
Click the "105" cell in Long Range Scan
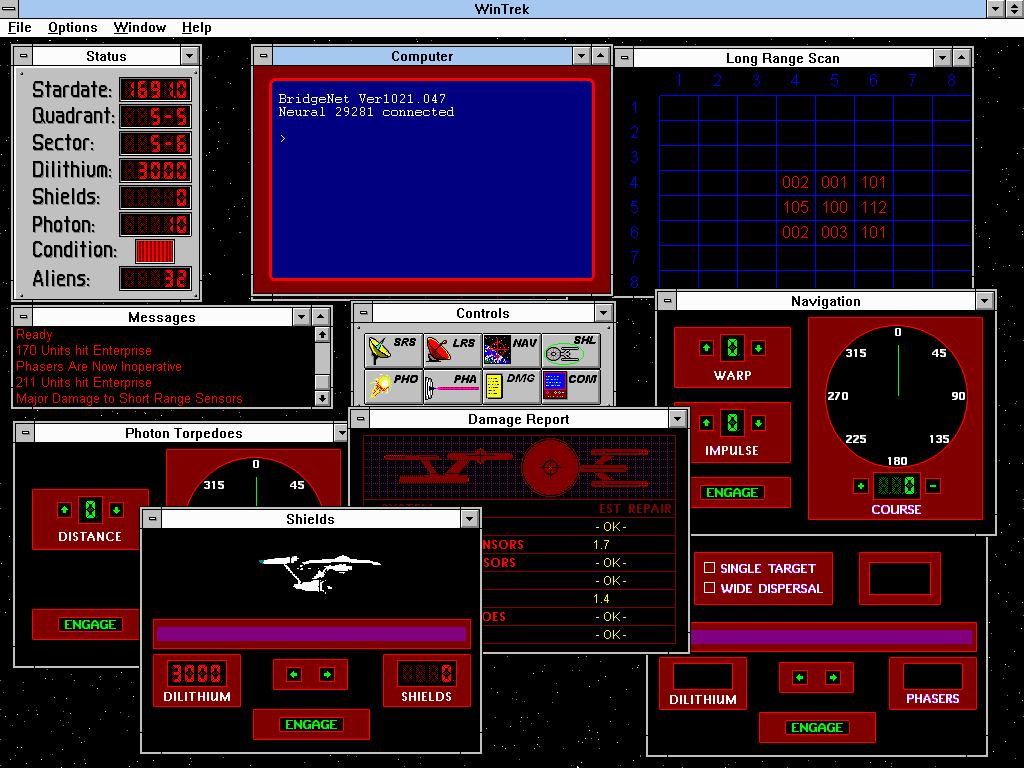point(795,208)
